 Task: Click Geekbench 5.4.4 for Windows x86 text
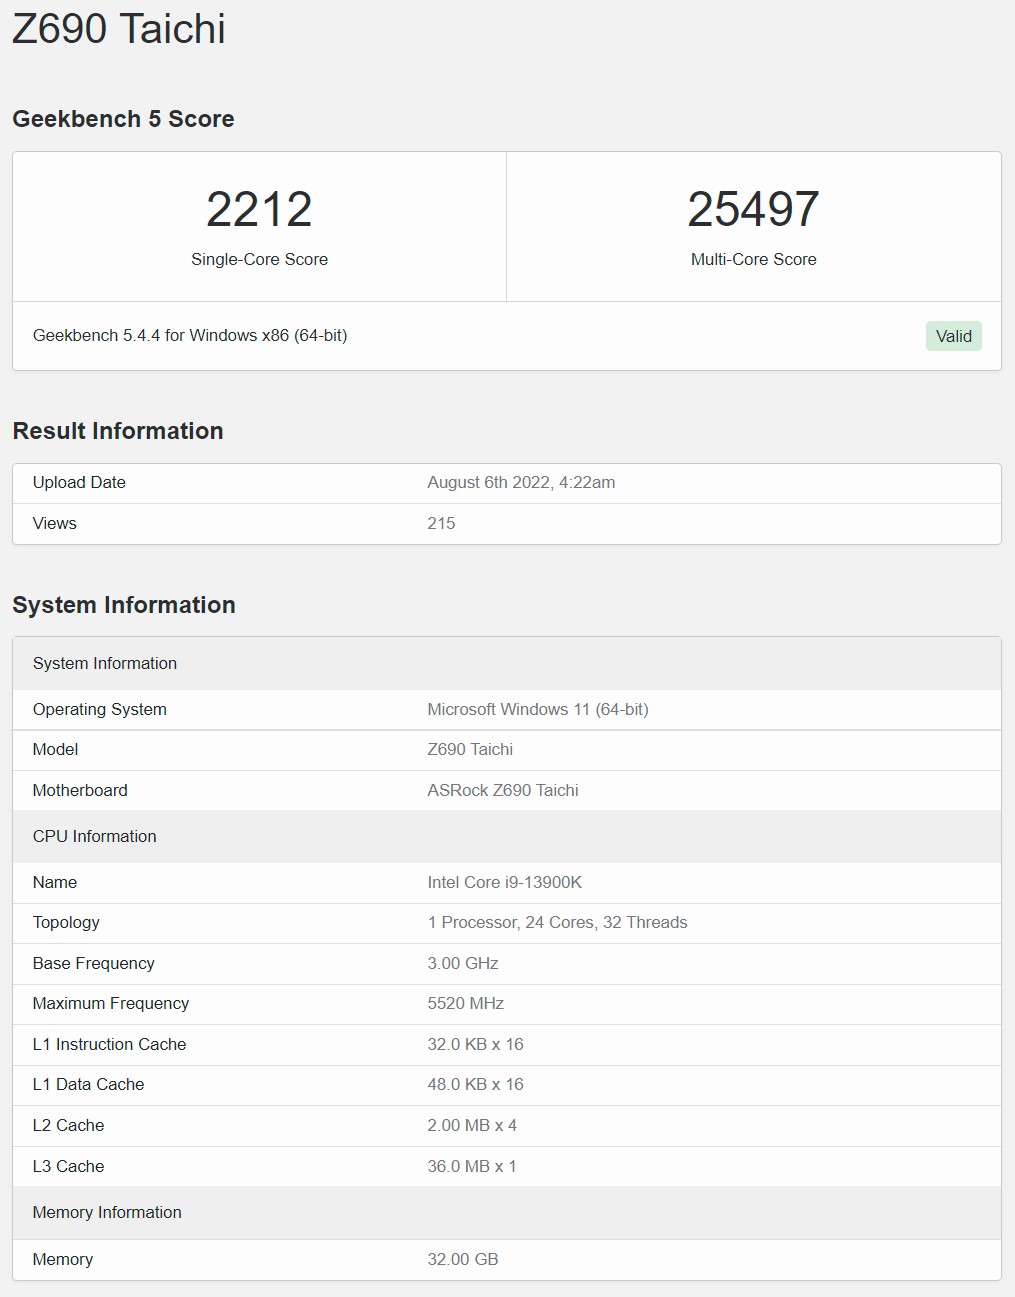(190, 335)
